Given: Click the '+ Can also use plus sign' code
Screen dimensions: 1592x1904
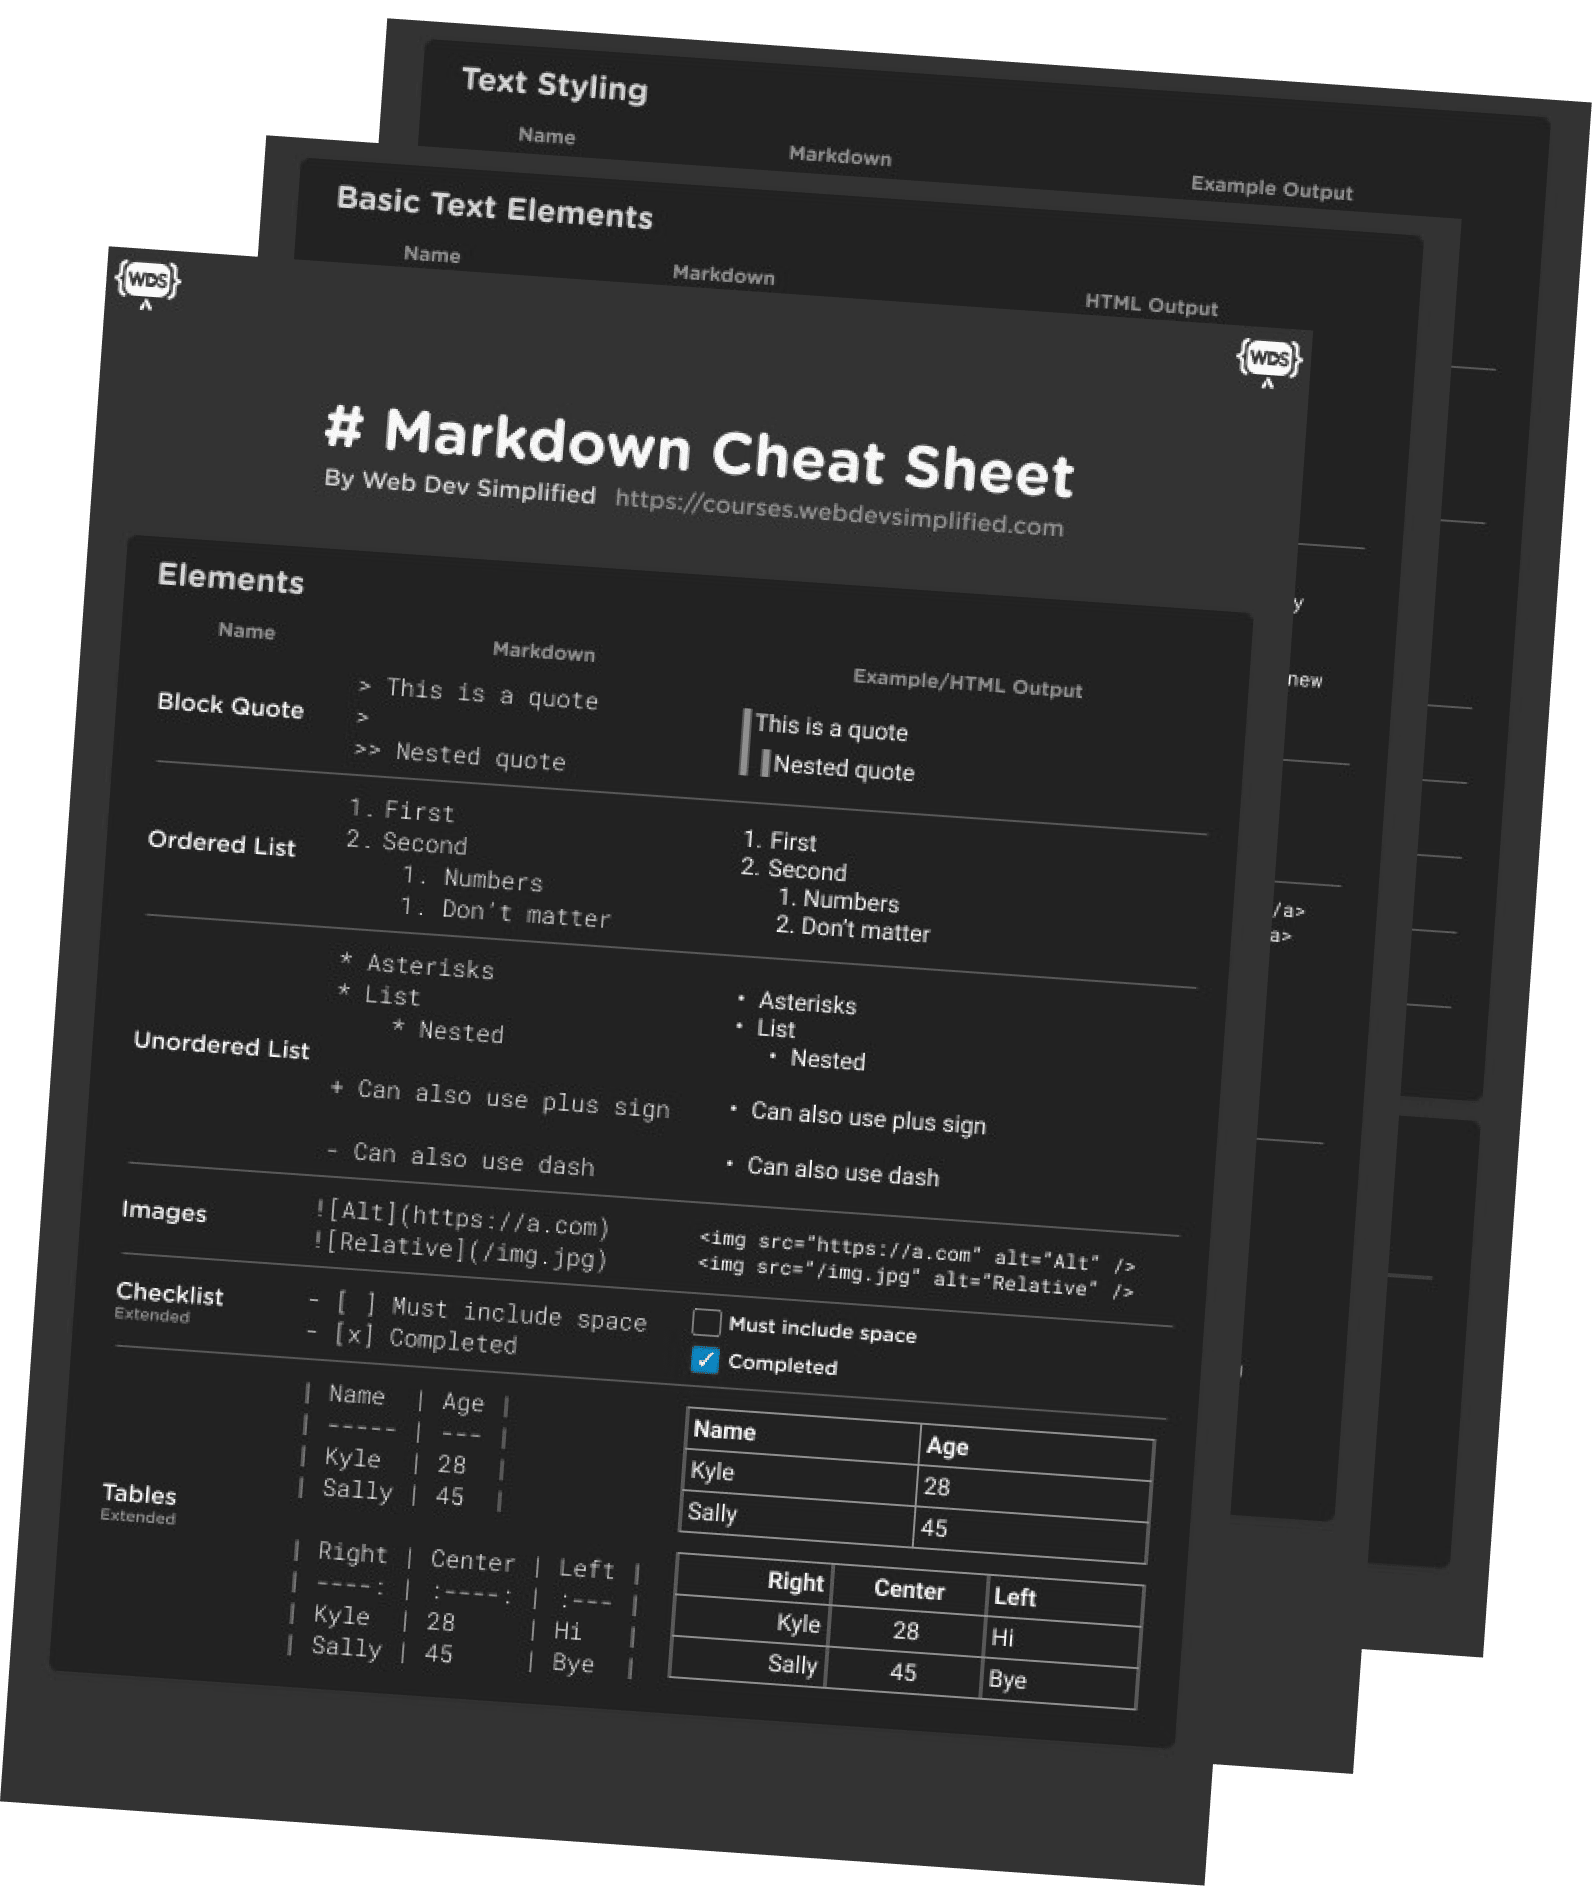Looking at the screenshot, I should 500,1099.
